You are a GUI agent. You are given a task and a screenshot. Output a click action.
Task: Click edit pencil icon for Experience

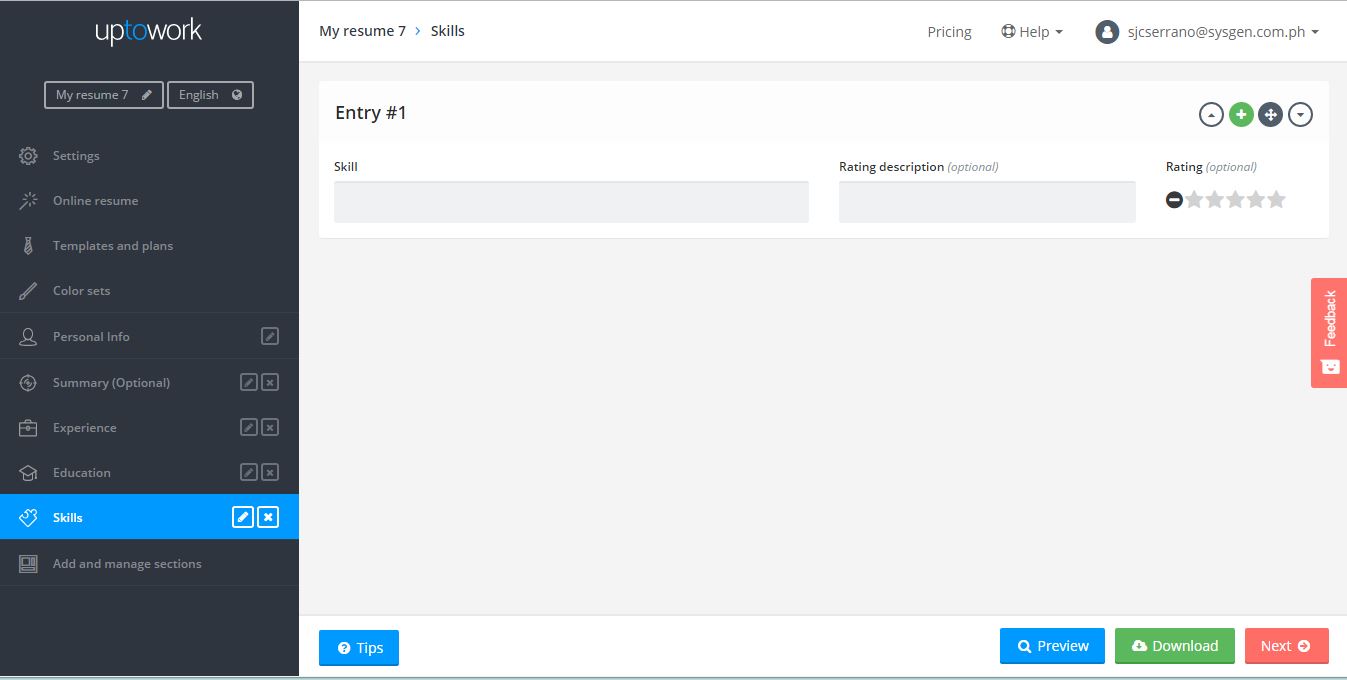249,427
